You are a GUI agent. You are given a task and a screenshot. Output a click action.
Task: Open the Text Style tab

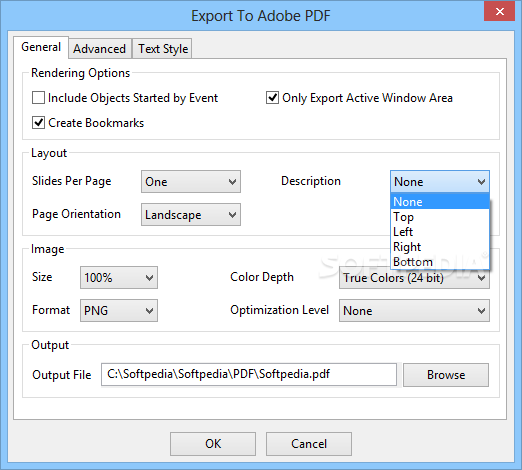pos(163,49)
